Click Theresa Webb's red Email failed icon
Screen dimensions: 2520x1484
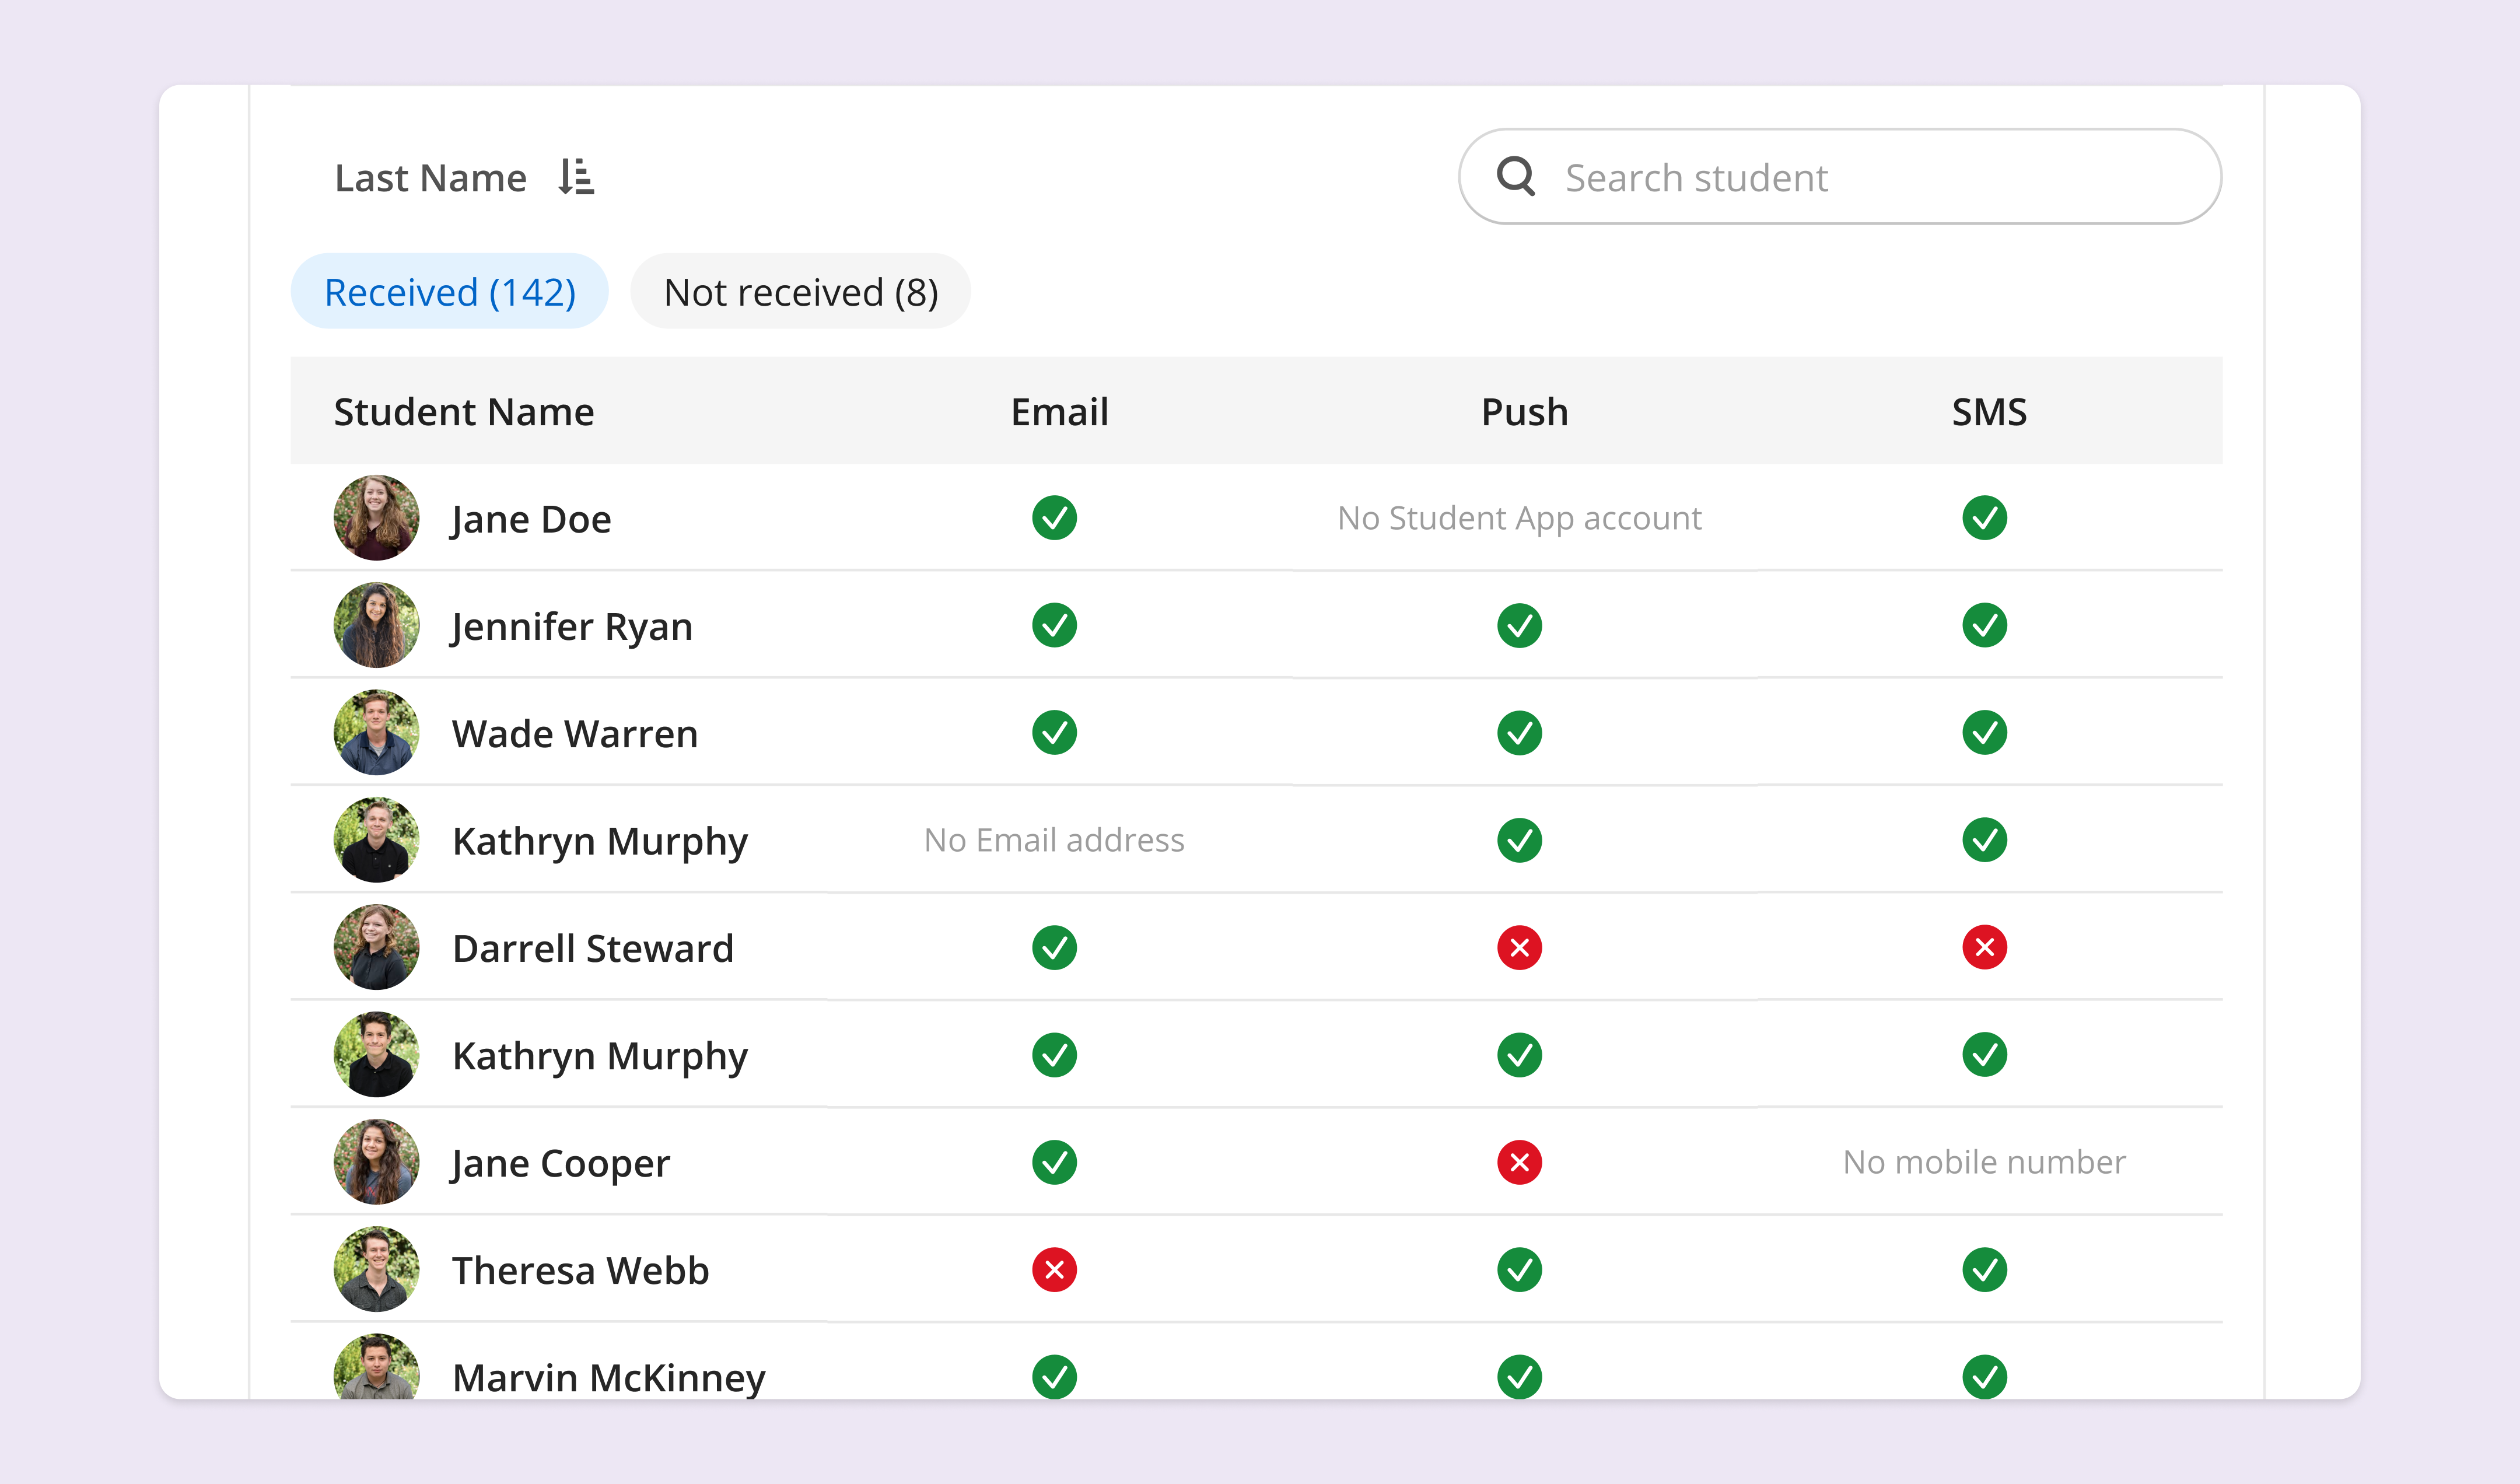pyautogui.click(x=1054, y=1269)
